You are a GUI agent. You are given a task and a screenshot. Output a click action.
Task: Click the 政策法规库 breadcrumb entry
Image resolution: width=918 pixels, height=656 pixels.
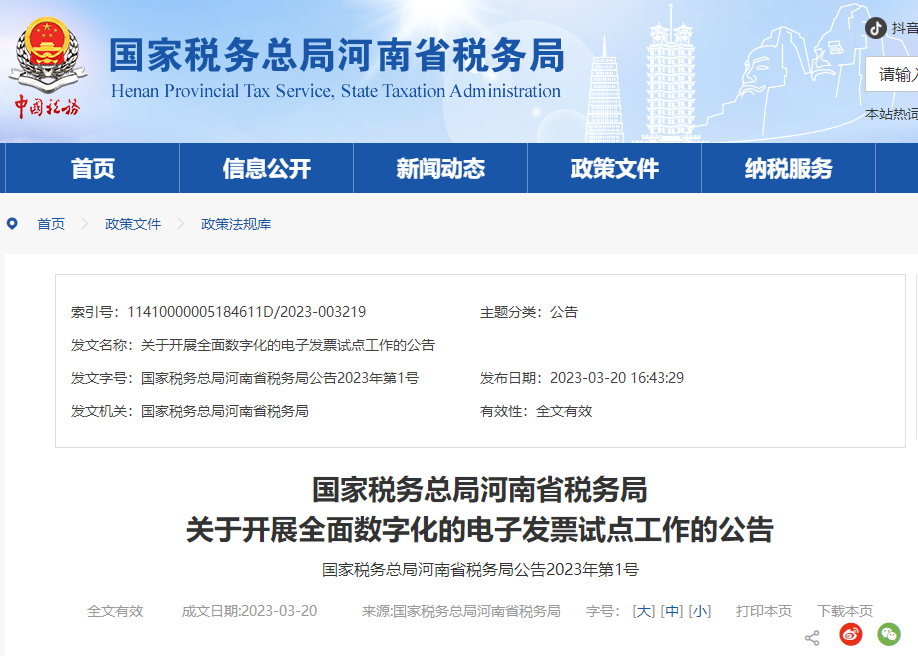coord(235,224)
